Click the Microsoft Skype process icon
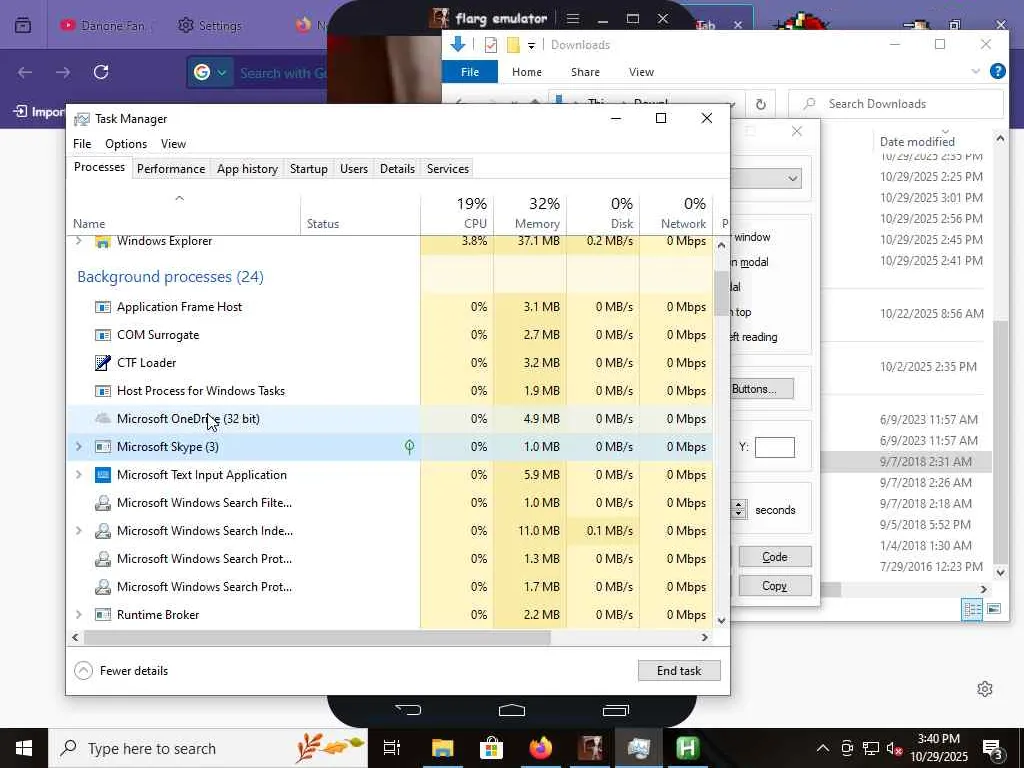The width and height of the screenshot is (1024, 768). [103, 447]
